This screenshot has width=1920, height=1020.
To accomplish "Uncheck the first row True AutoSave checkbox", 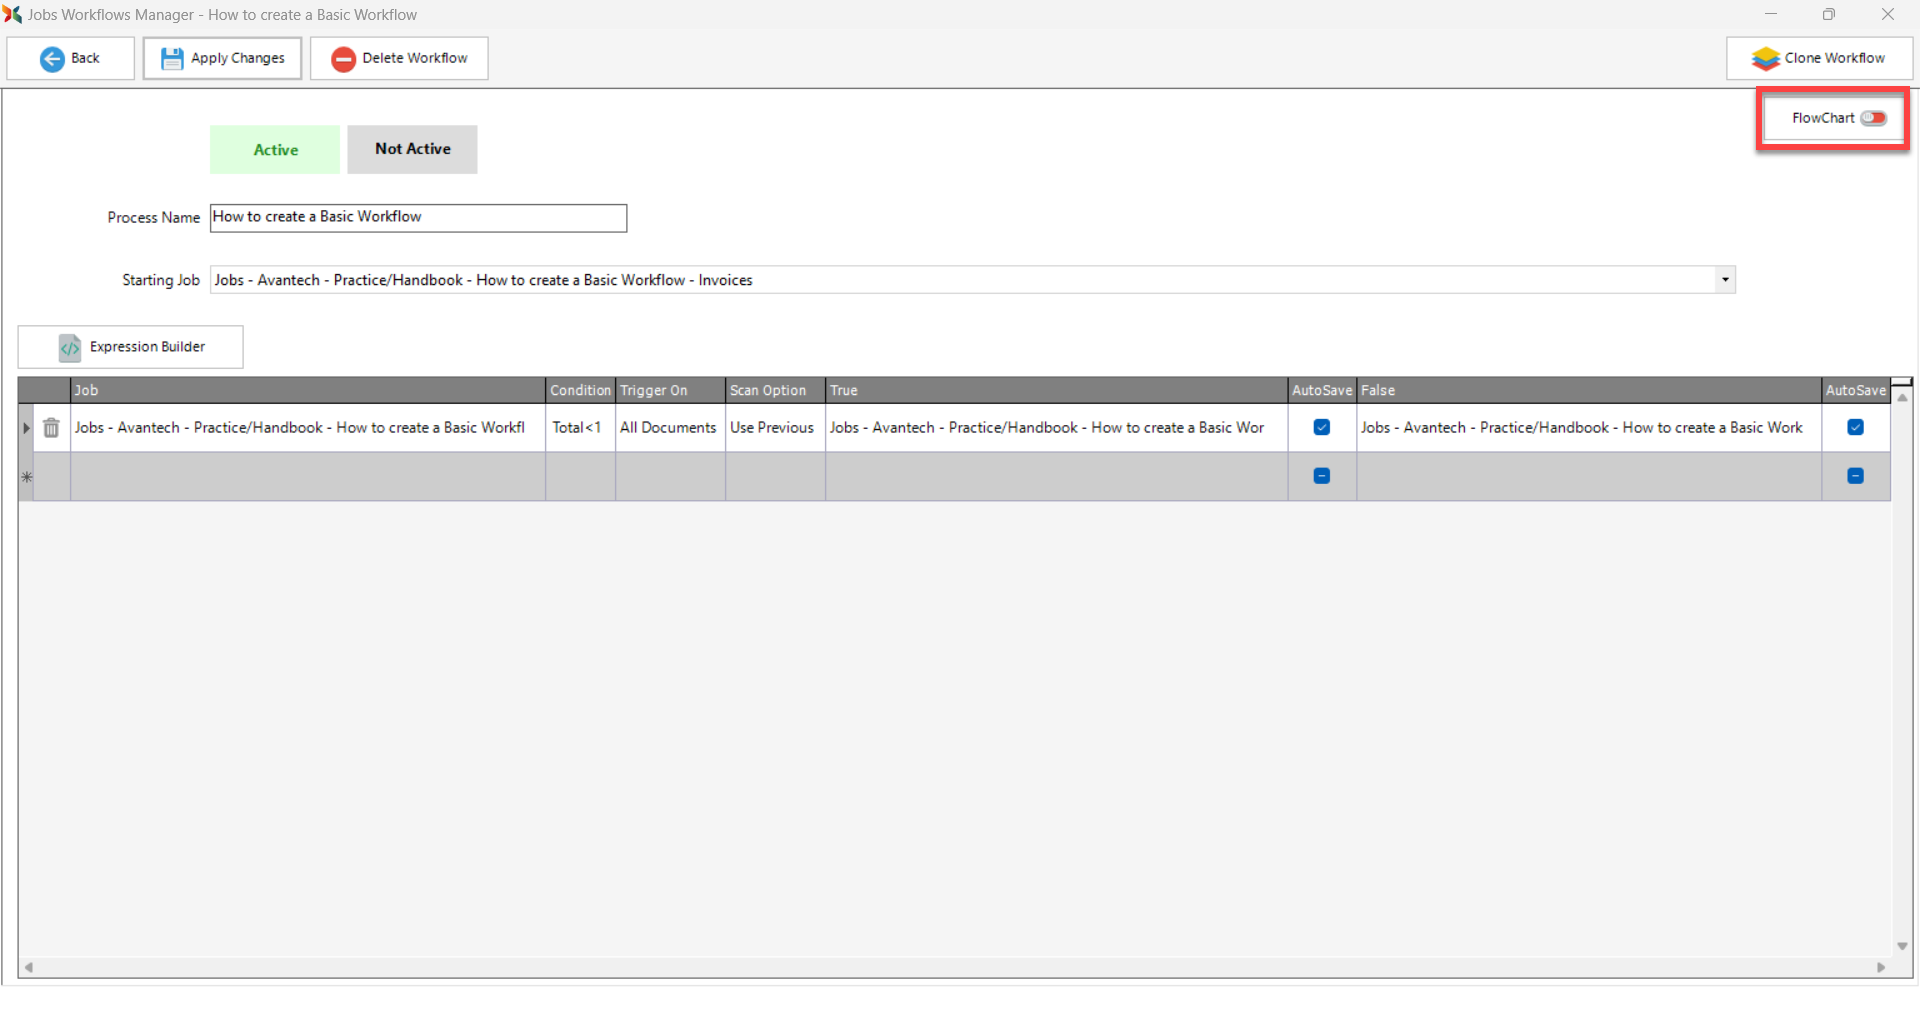I will click(1321, 428).
